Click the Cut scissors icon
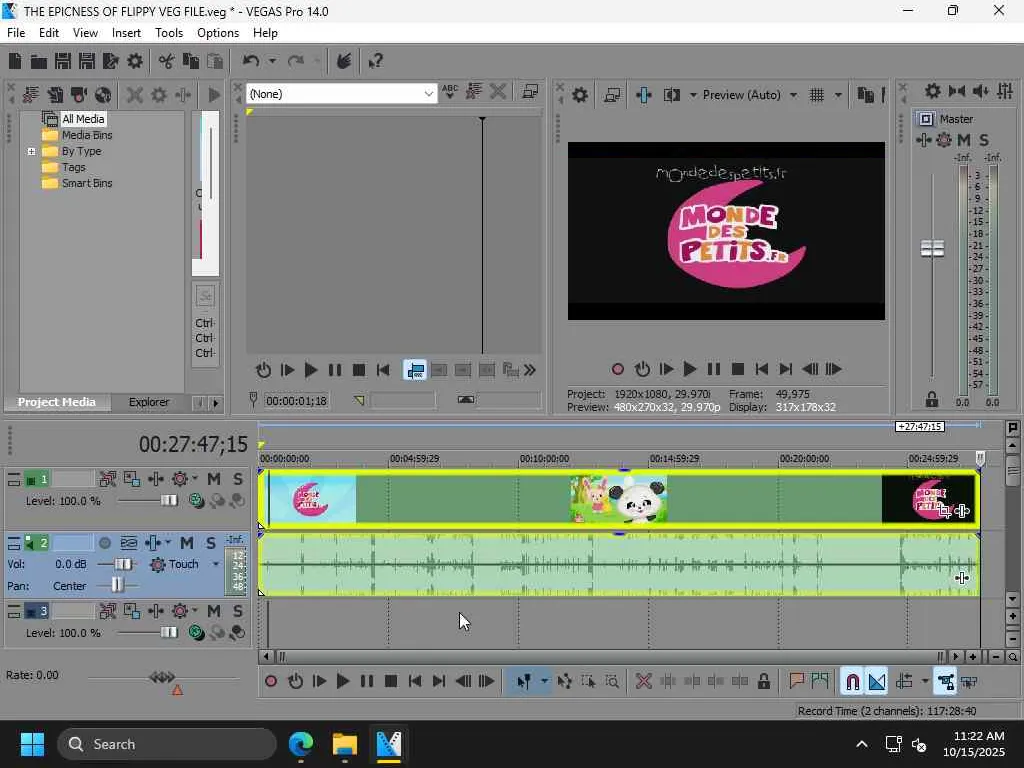The image size is (1024, 768). (x=167, y=61)
